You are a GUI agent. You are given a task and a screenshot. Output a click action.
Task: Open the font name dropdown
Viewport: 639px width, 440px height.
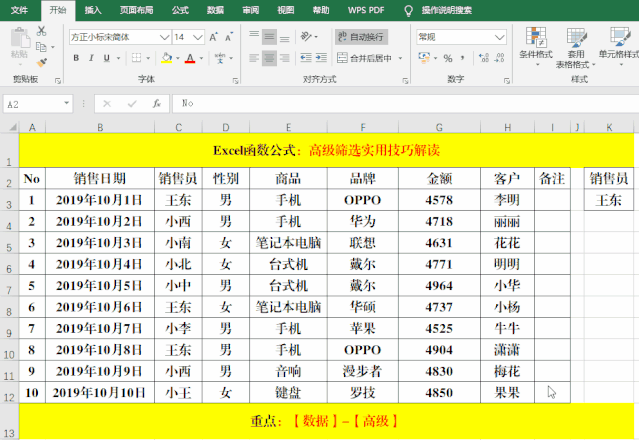tap(163, 36)
